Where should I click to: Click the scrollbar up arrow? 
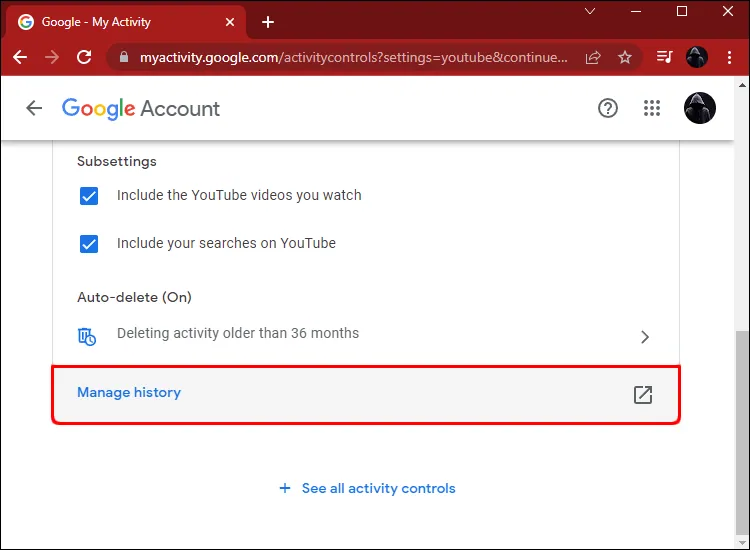coord(742,85)
